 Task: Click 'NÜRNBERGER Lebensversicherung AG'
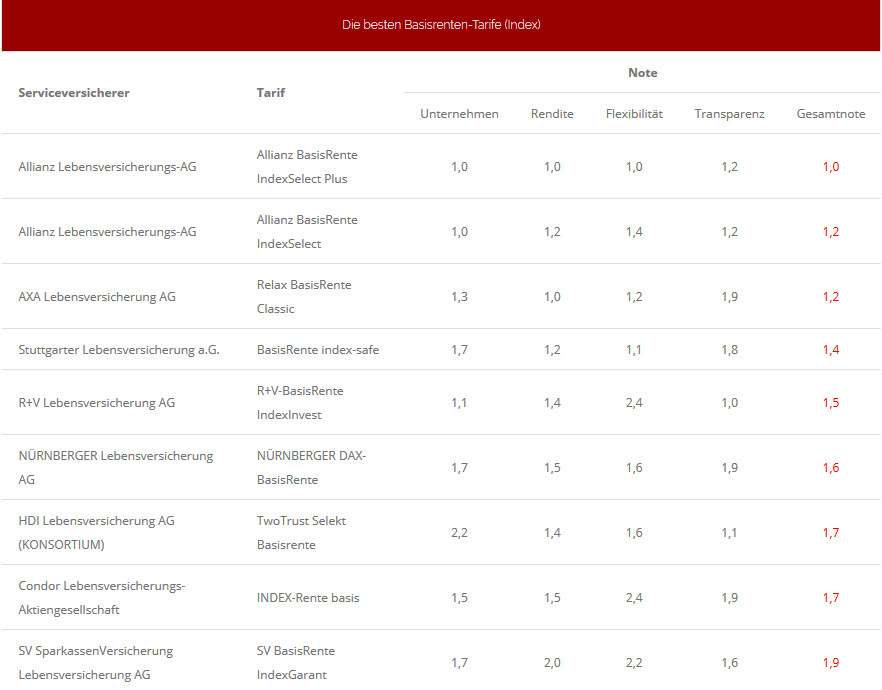pos(115,468)
